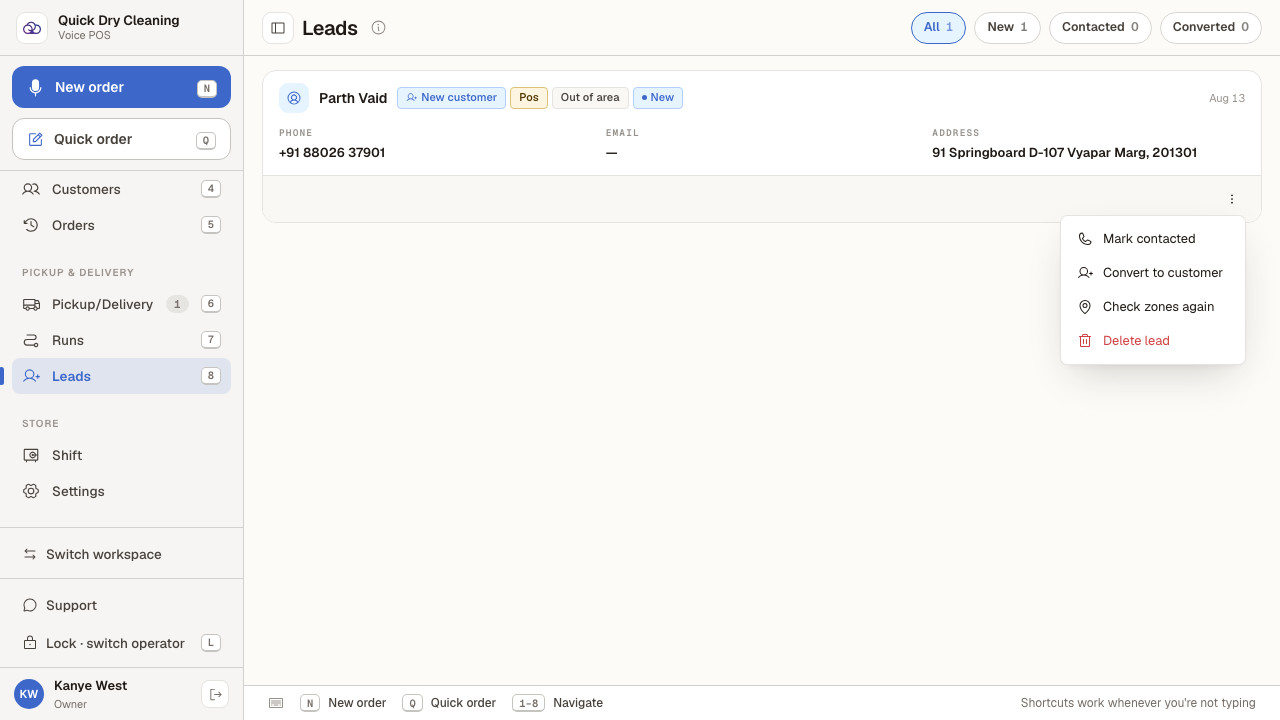Toggle the sidebar panel icon
1280x720 pixels.
(278, 28)
